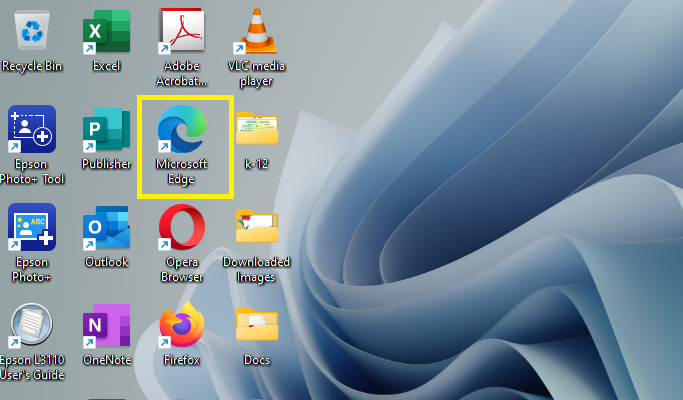The image size is (683, 400).
Task: Select the Docs folder icon
Action: click(257, 325)
